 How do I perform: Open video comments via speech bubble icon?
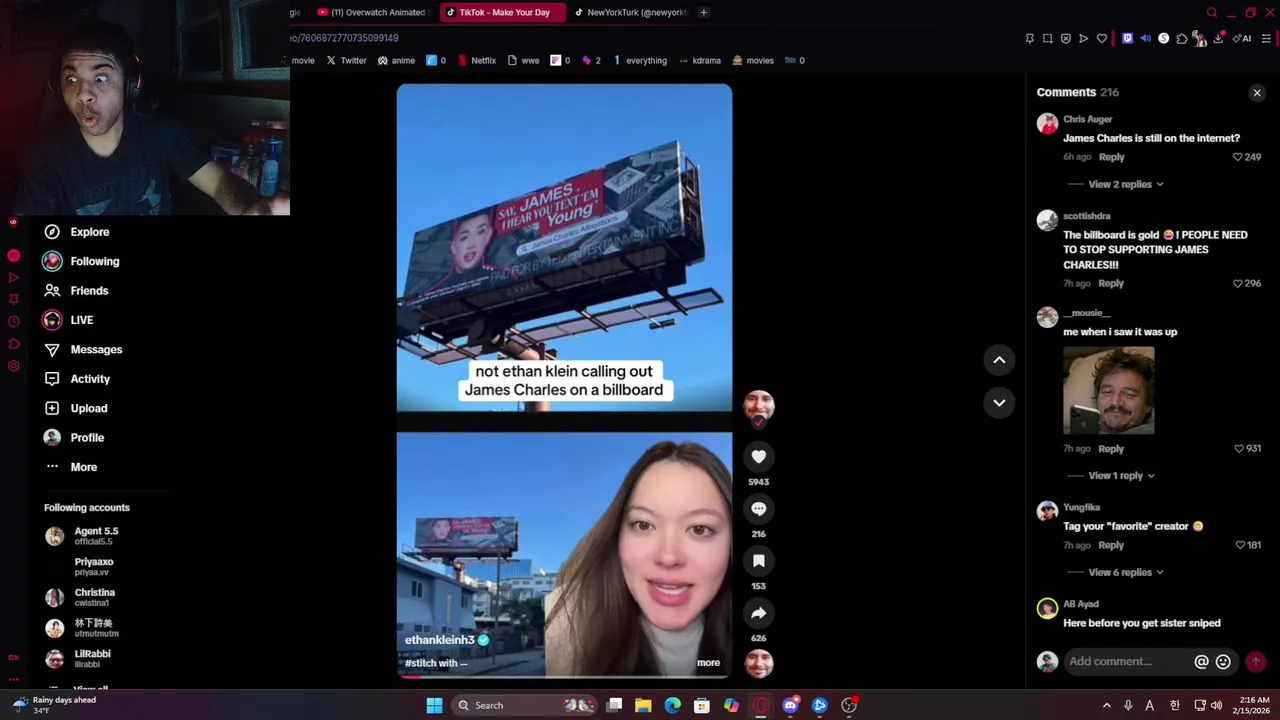coord(759,509)
